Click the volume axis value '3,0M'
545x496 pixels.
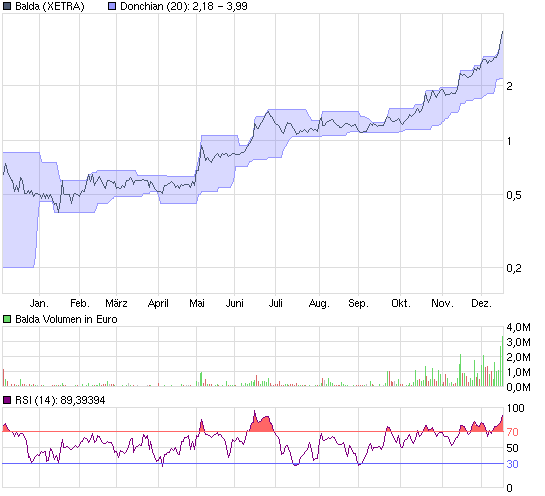coord(518,342)
